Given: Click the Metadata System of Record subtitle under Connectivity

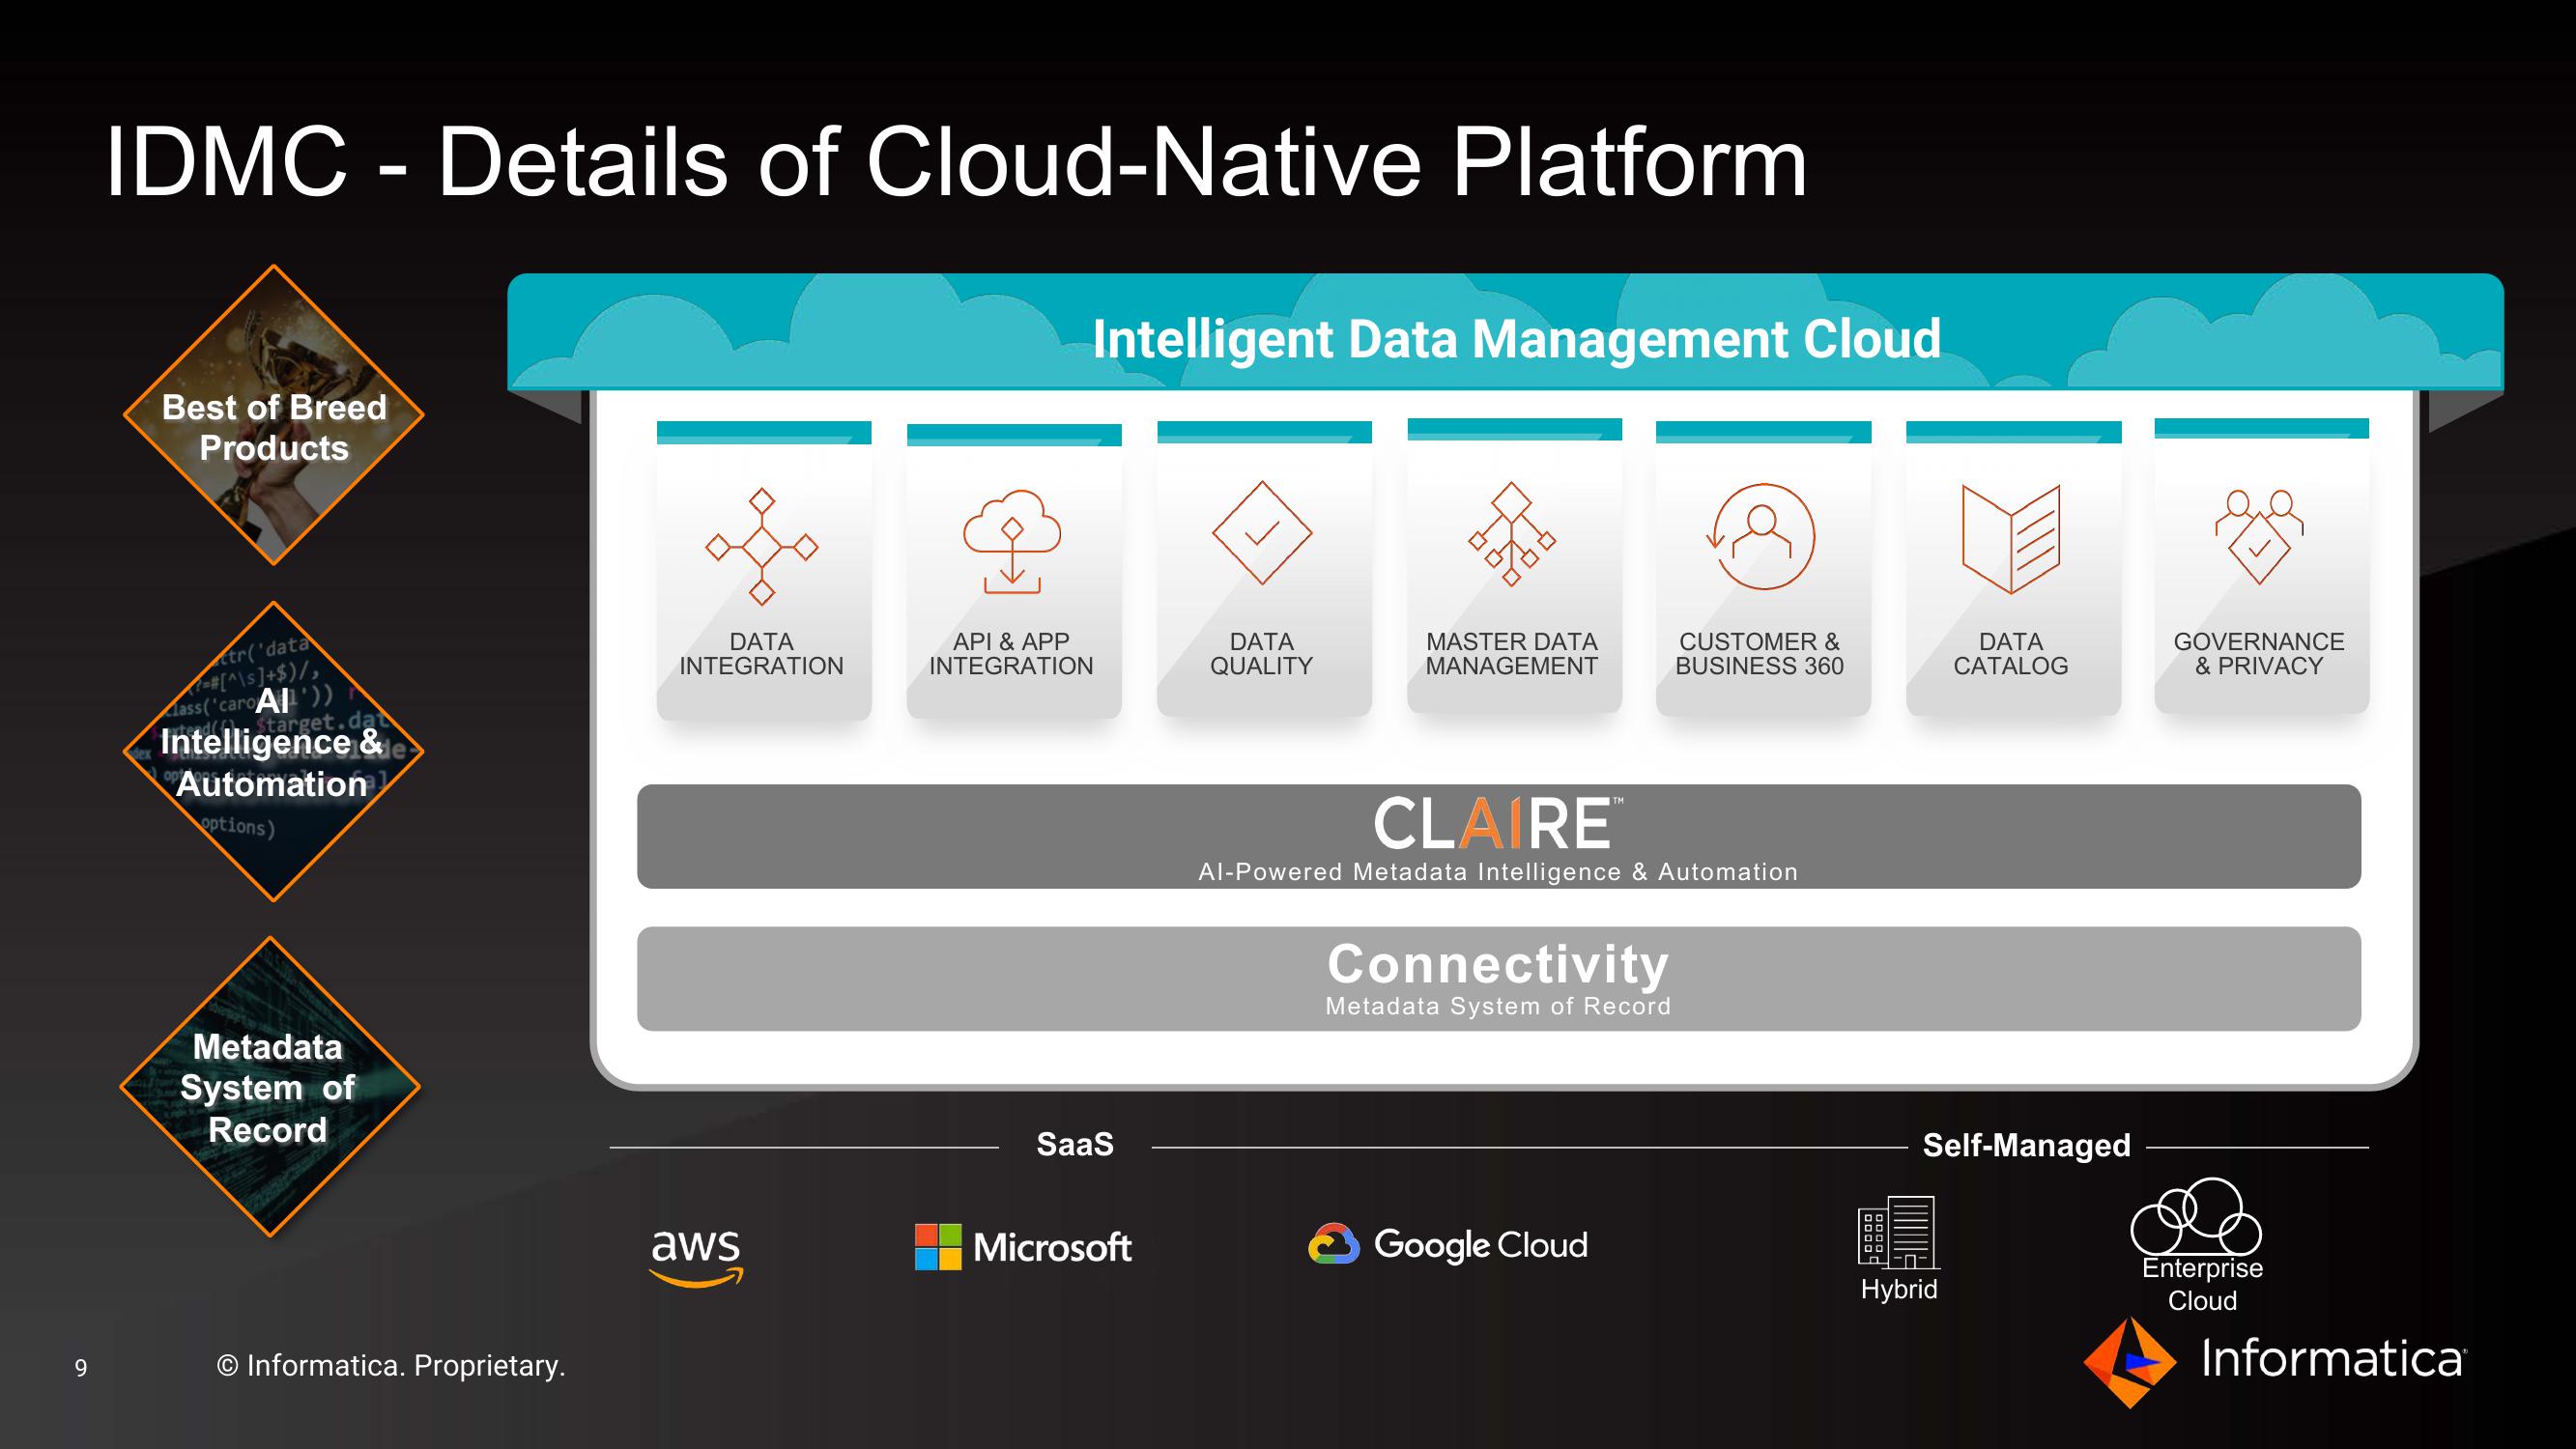Looking at the screenshot, I should (1498, 1006).
